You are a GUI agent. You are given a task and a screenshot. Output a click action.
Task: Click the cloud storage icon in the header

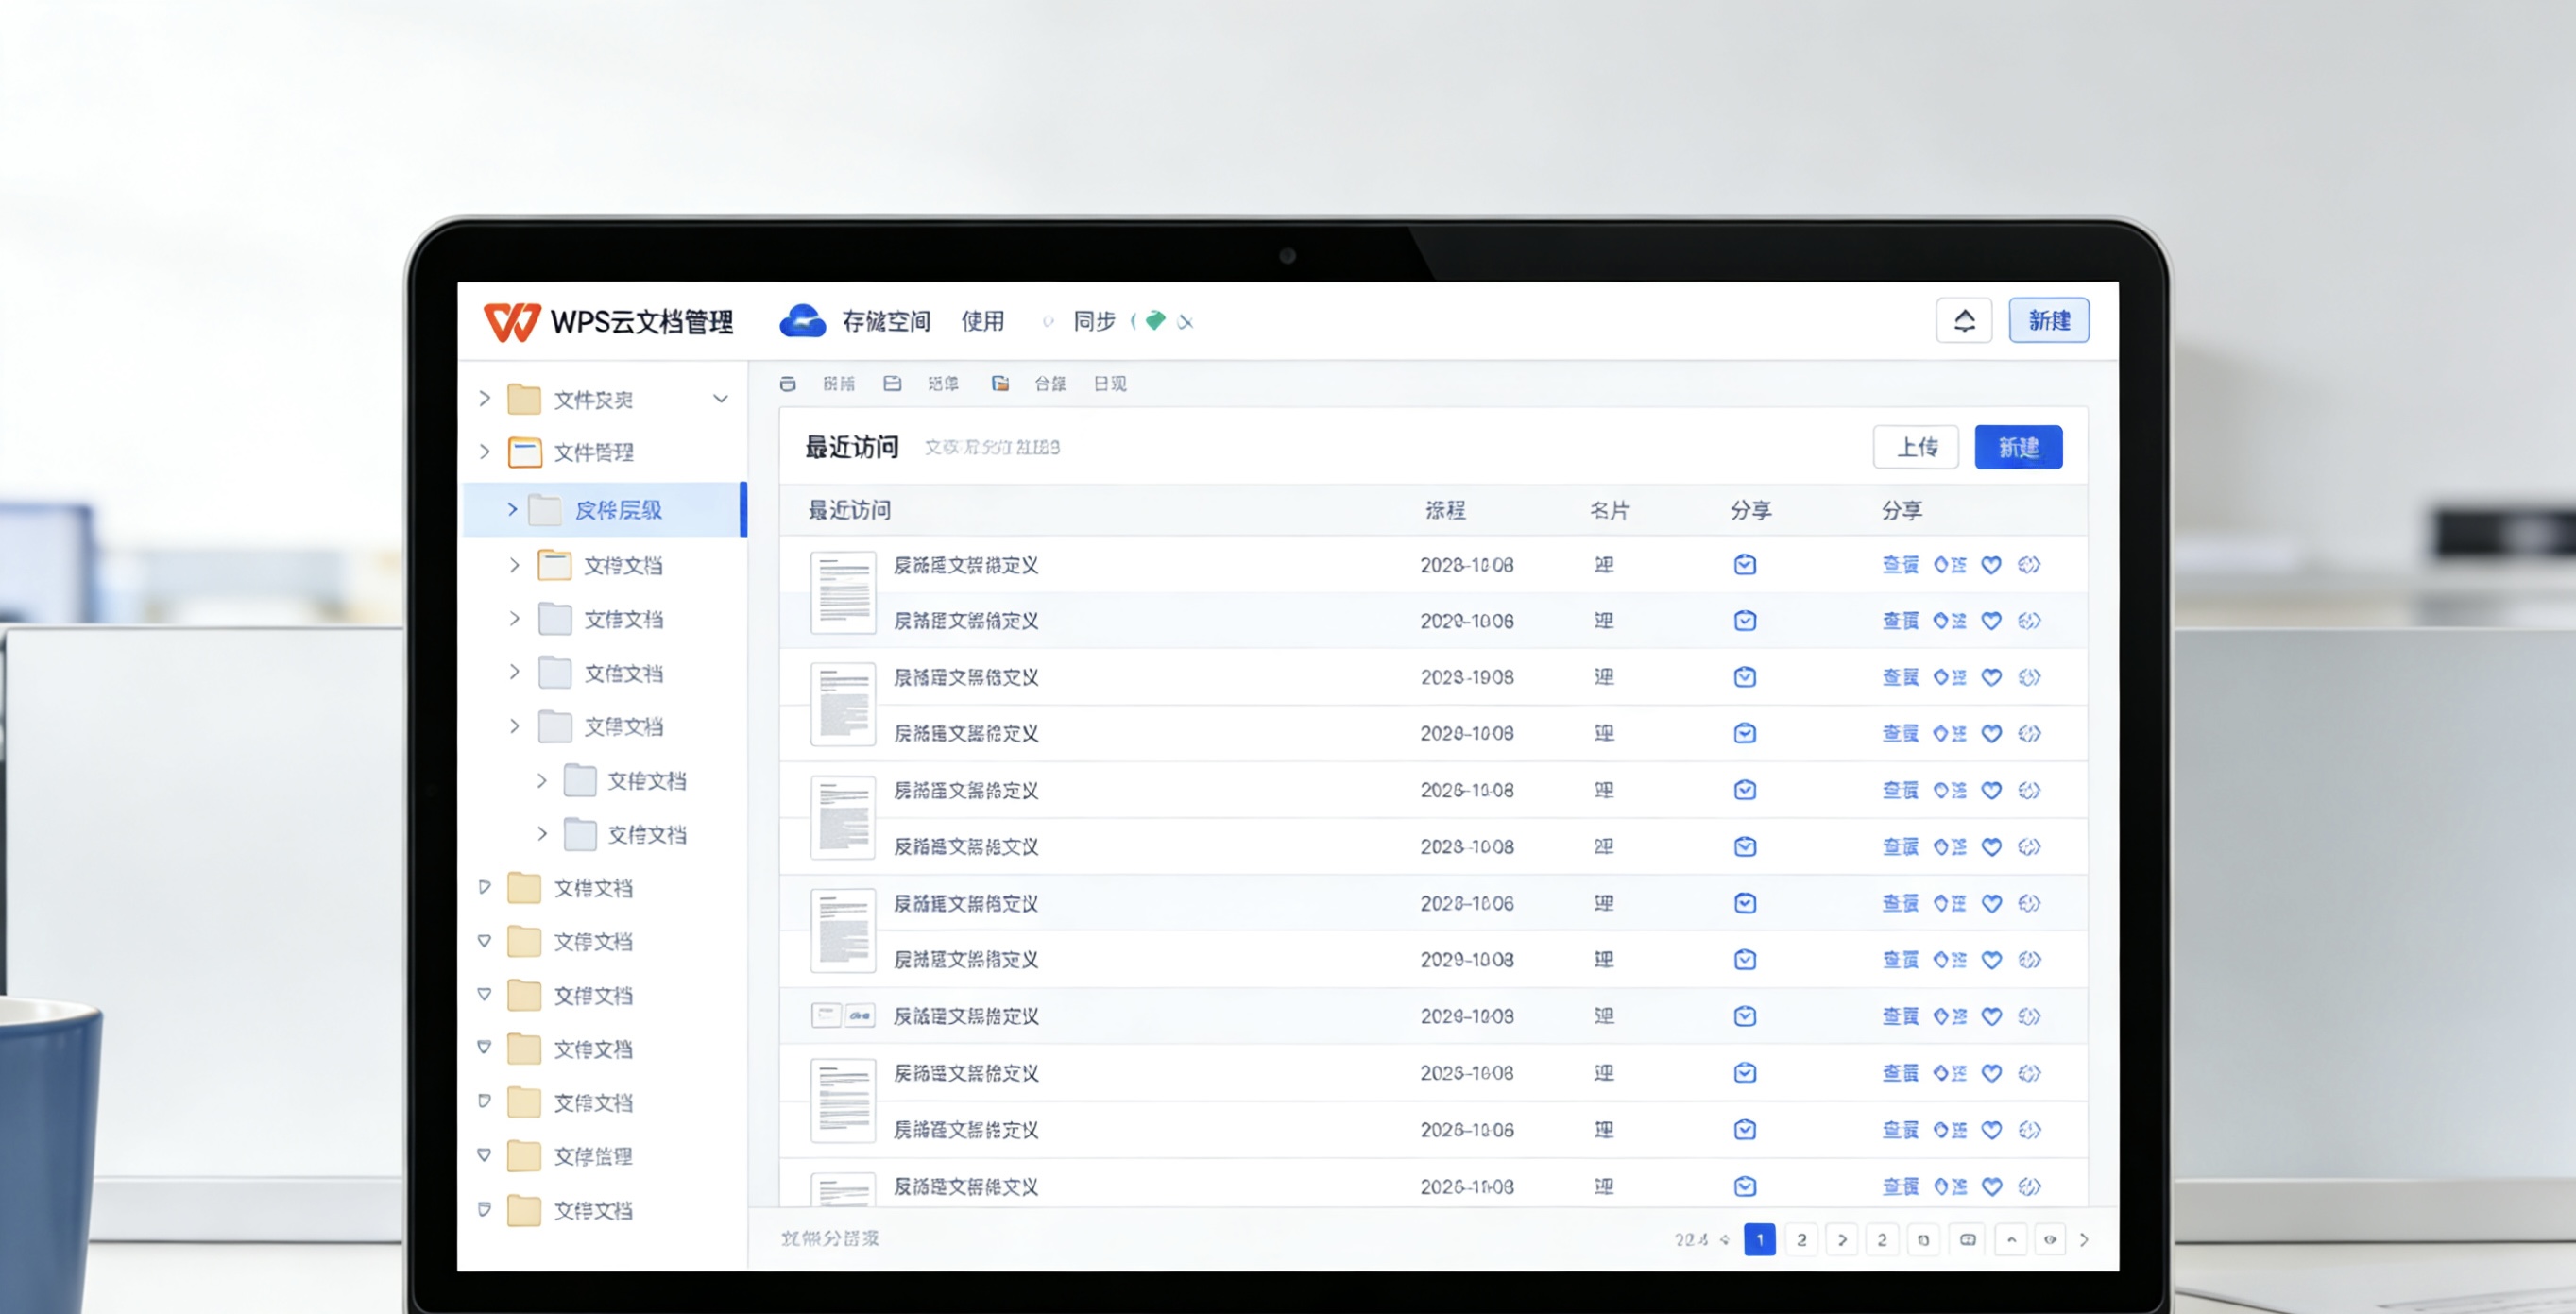(803, 320)
